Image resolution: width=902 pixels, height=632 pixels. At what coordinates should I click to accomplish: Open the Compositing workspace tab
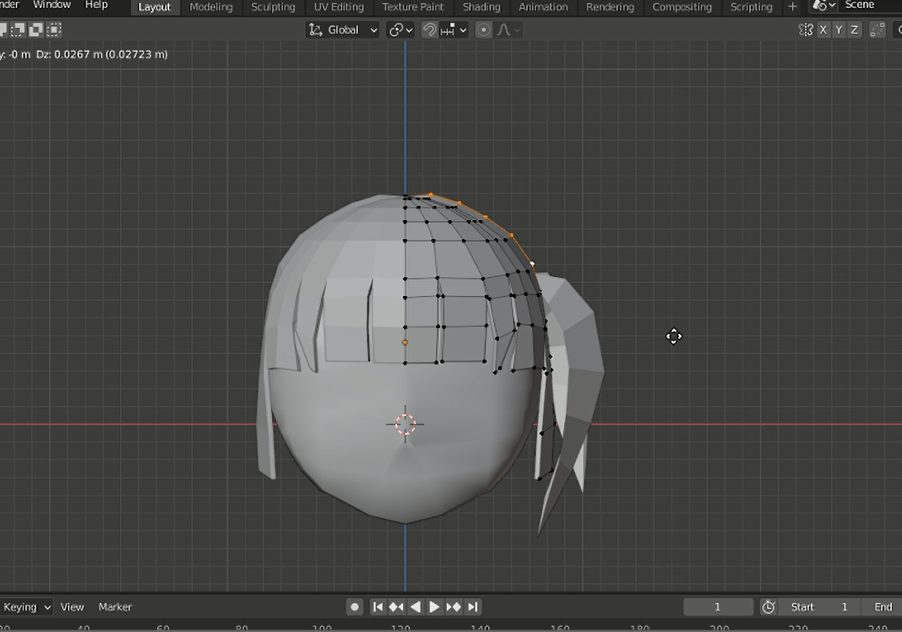[x=682, y=7]
